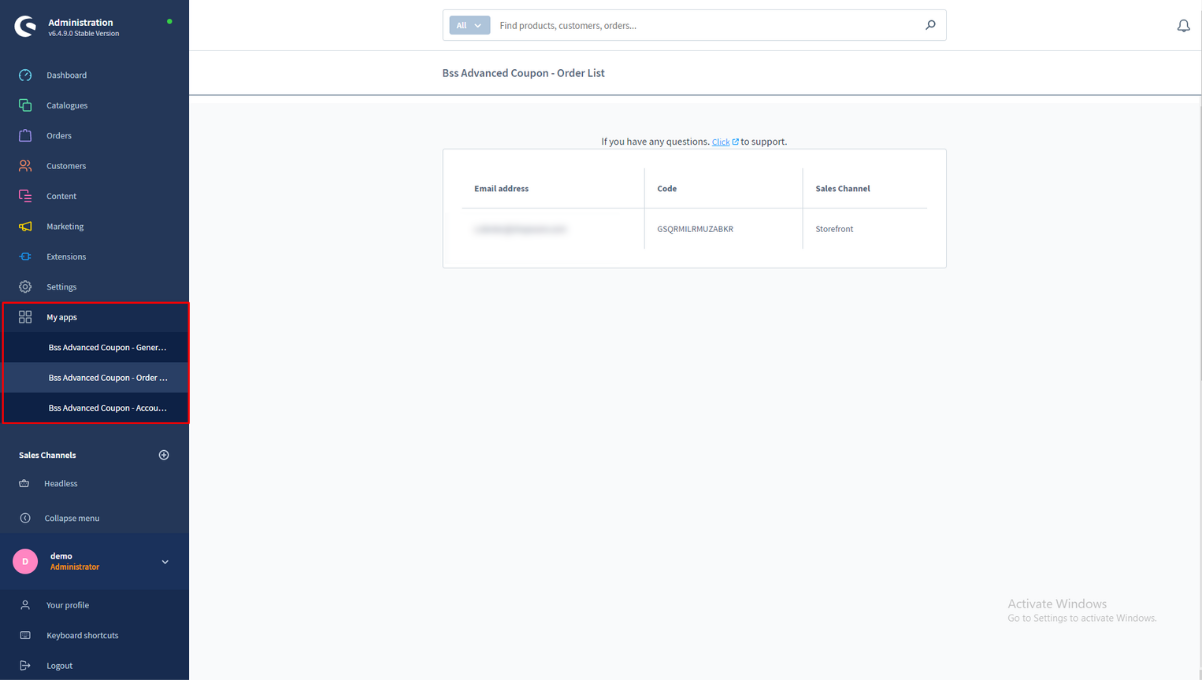Click the Email address column header
This screenshot has width=1202, height=680.
[x=501, y=188]
